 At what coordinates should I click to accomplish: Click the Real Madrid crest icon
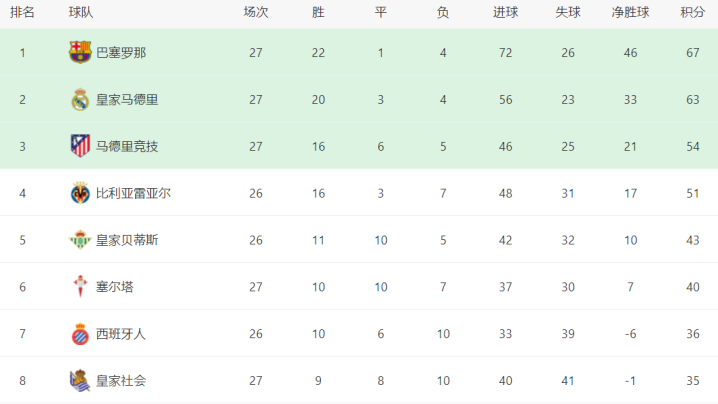80,99
